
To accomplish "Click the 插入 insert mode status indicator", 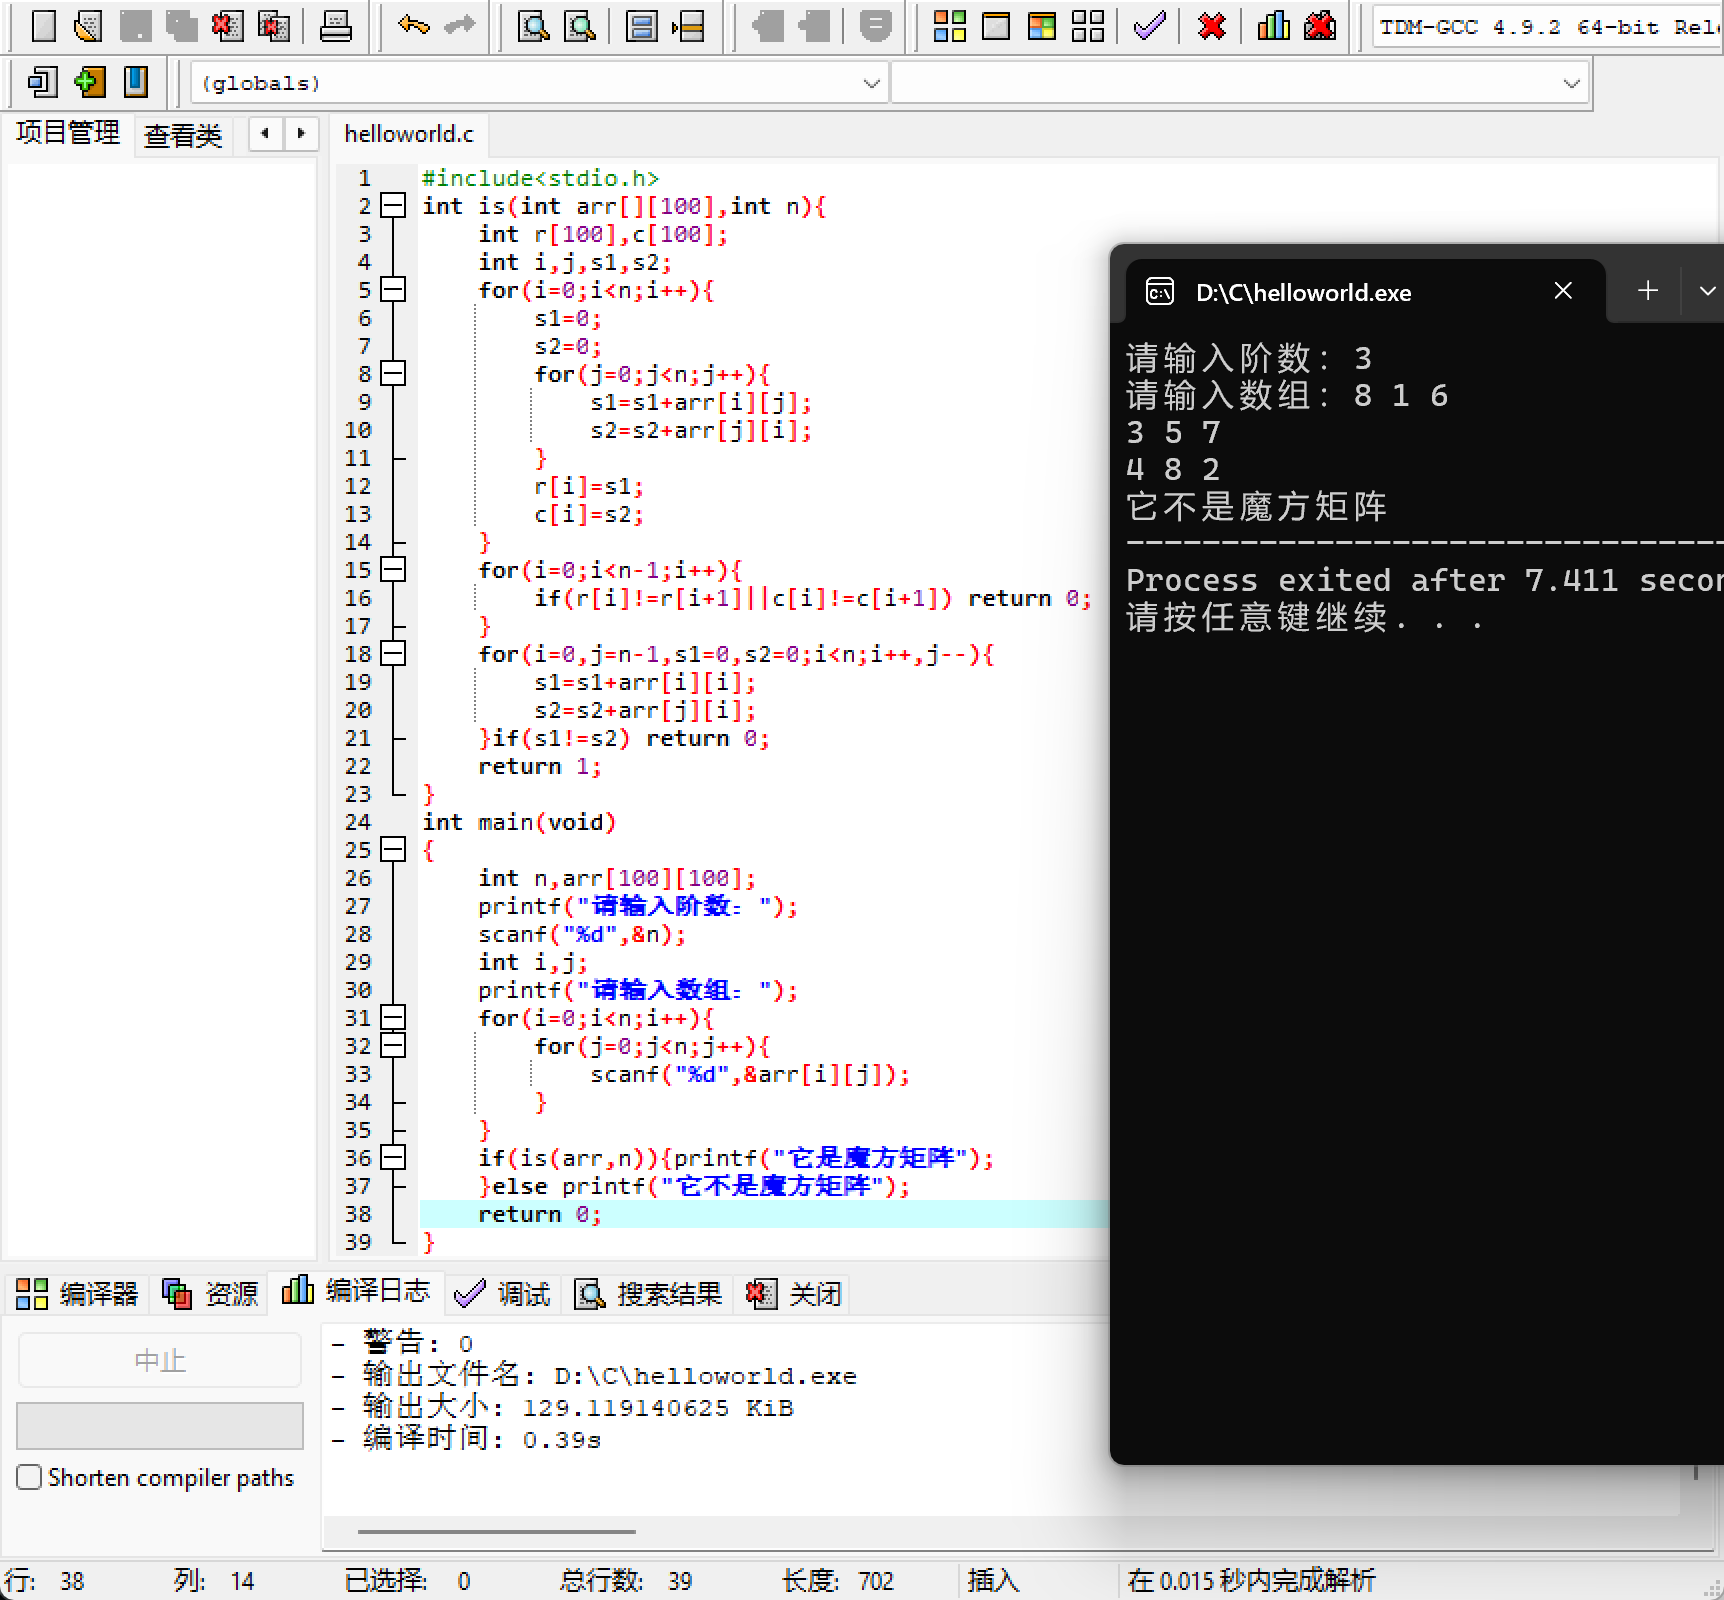I will [x=993, y=1581].
